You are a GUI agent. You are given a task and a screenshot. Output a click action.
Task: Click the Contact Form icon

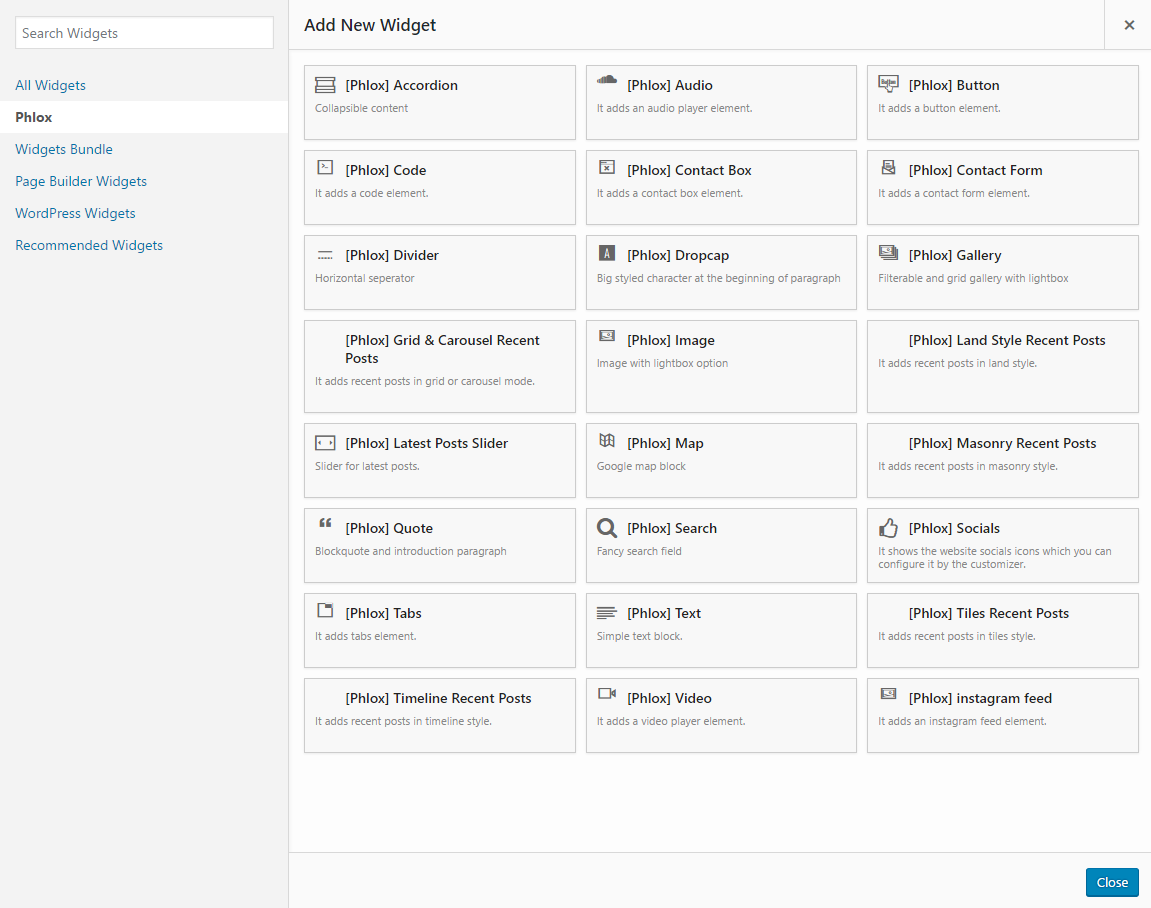click(x=888, y=167)
